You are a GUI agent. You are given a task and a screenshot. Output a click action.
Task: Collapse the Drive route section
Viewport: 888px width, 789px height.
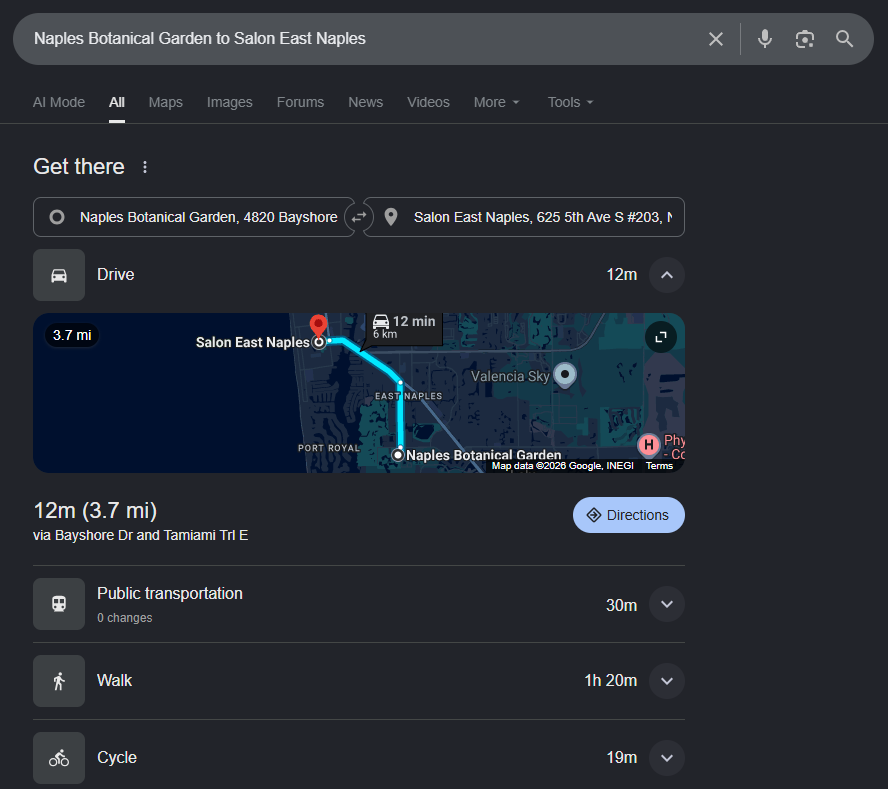[667, 275]
